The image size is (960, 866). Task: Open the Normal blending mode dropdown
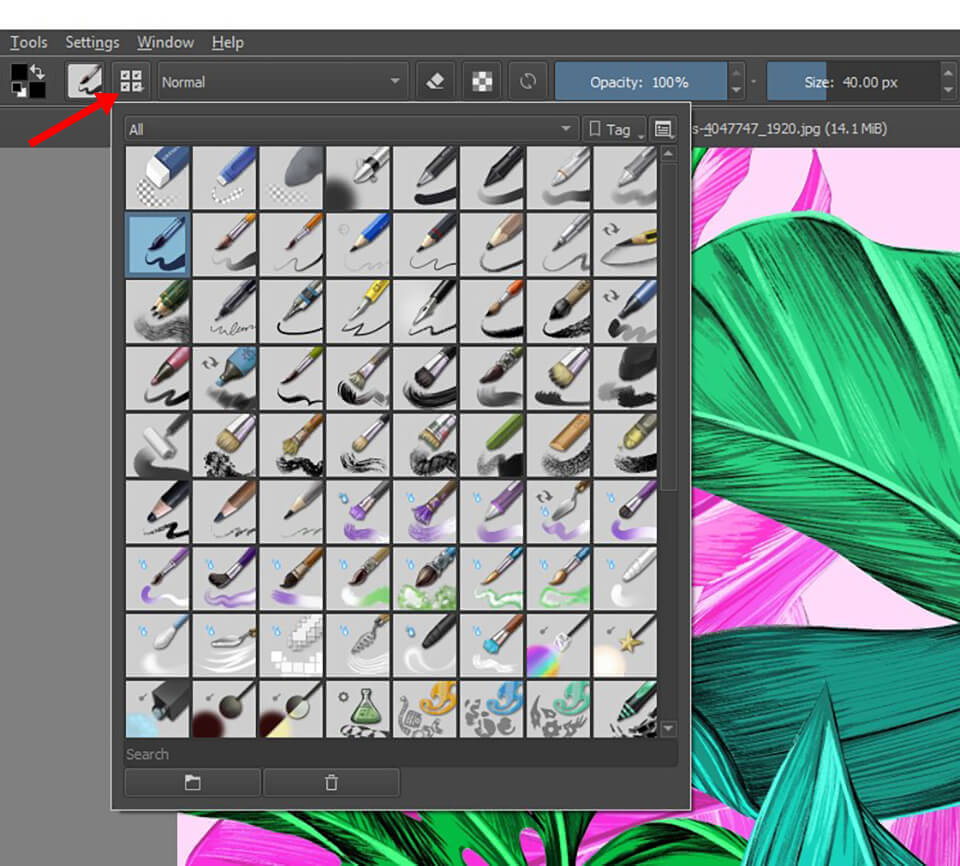pyautogui.click(x=281, y=81)
